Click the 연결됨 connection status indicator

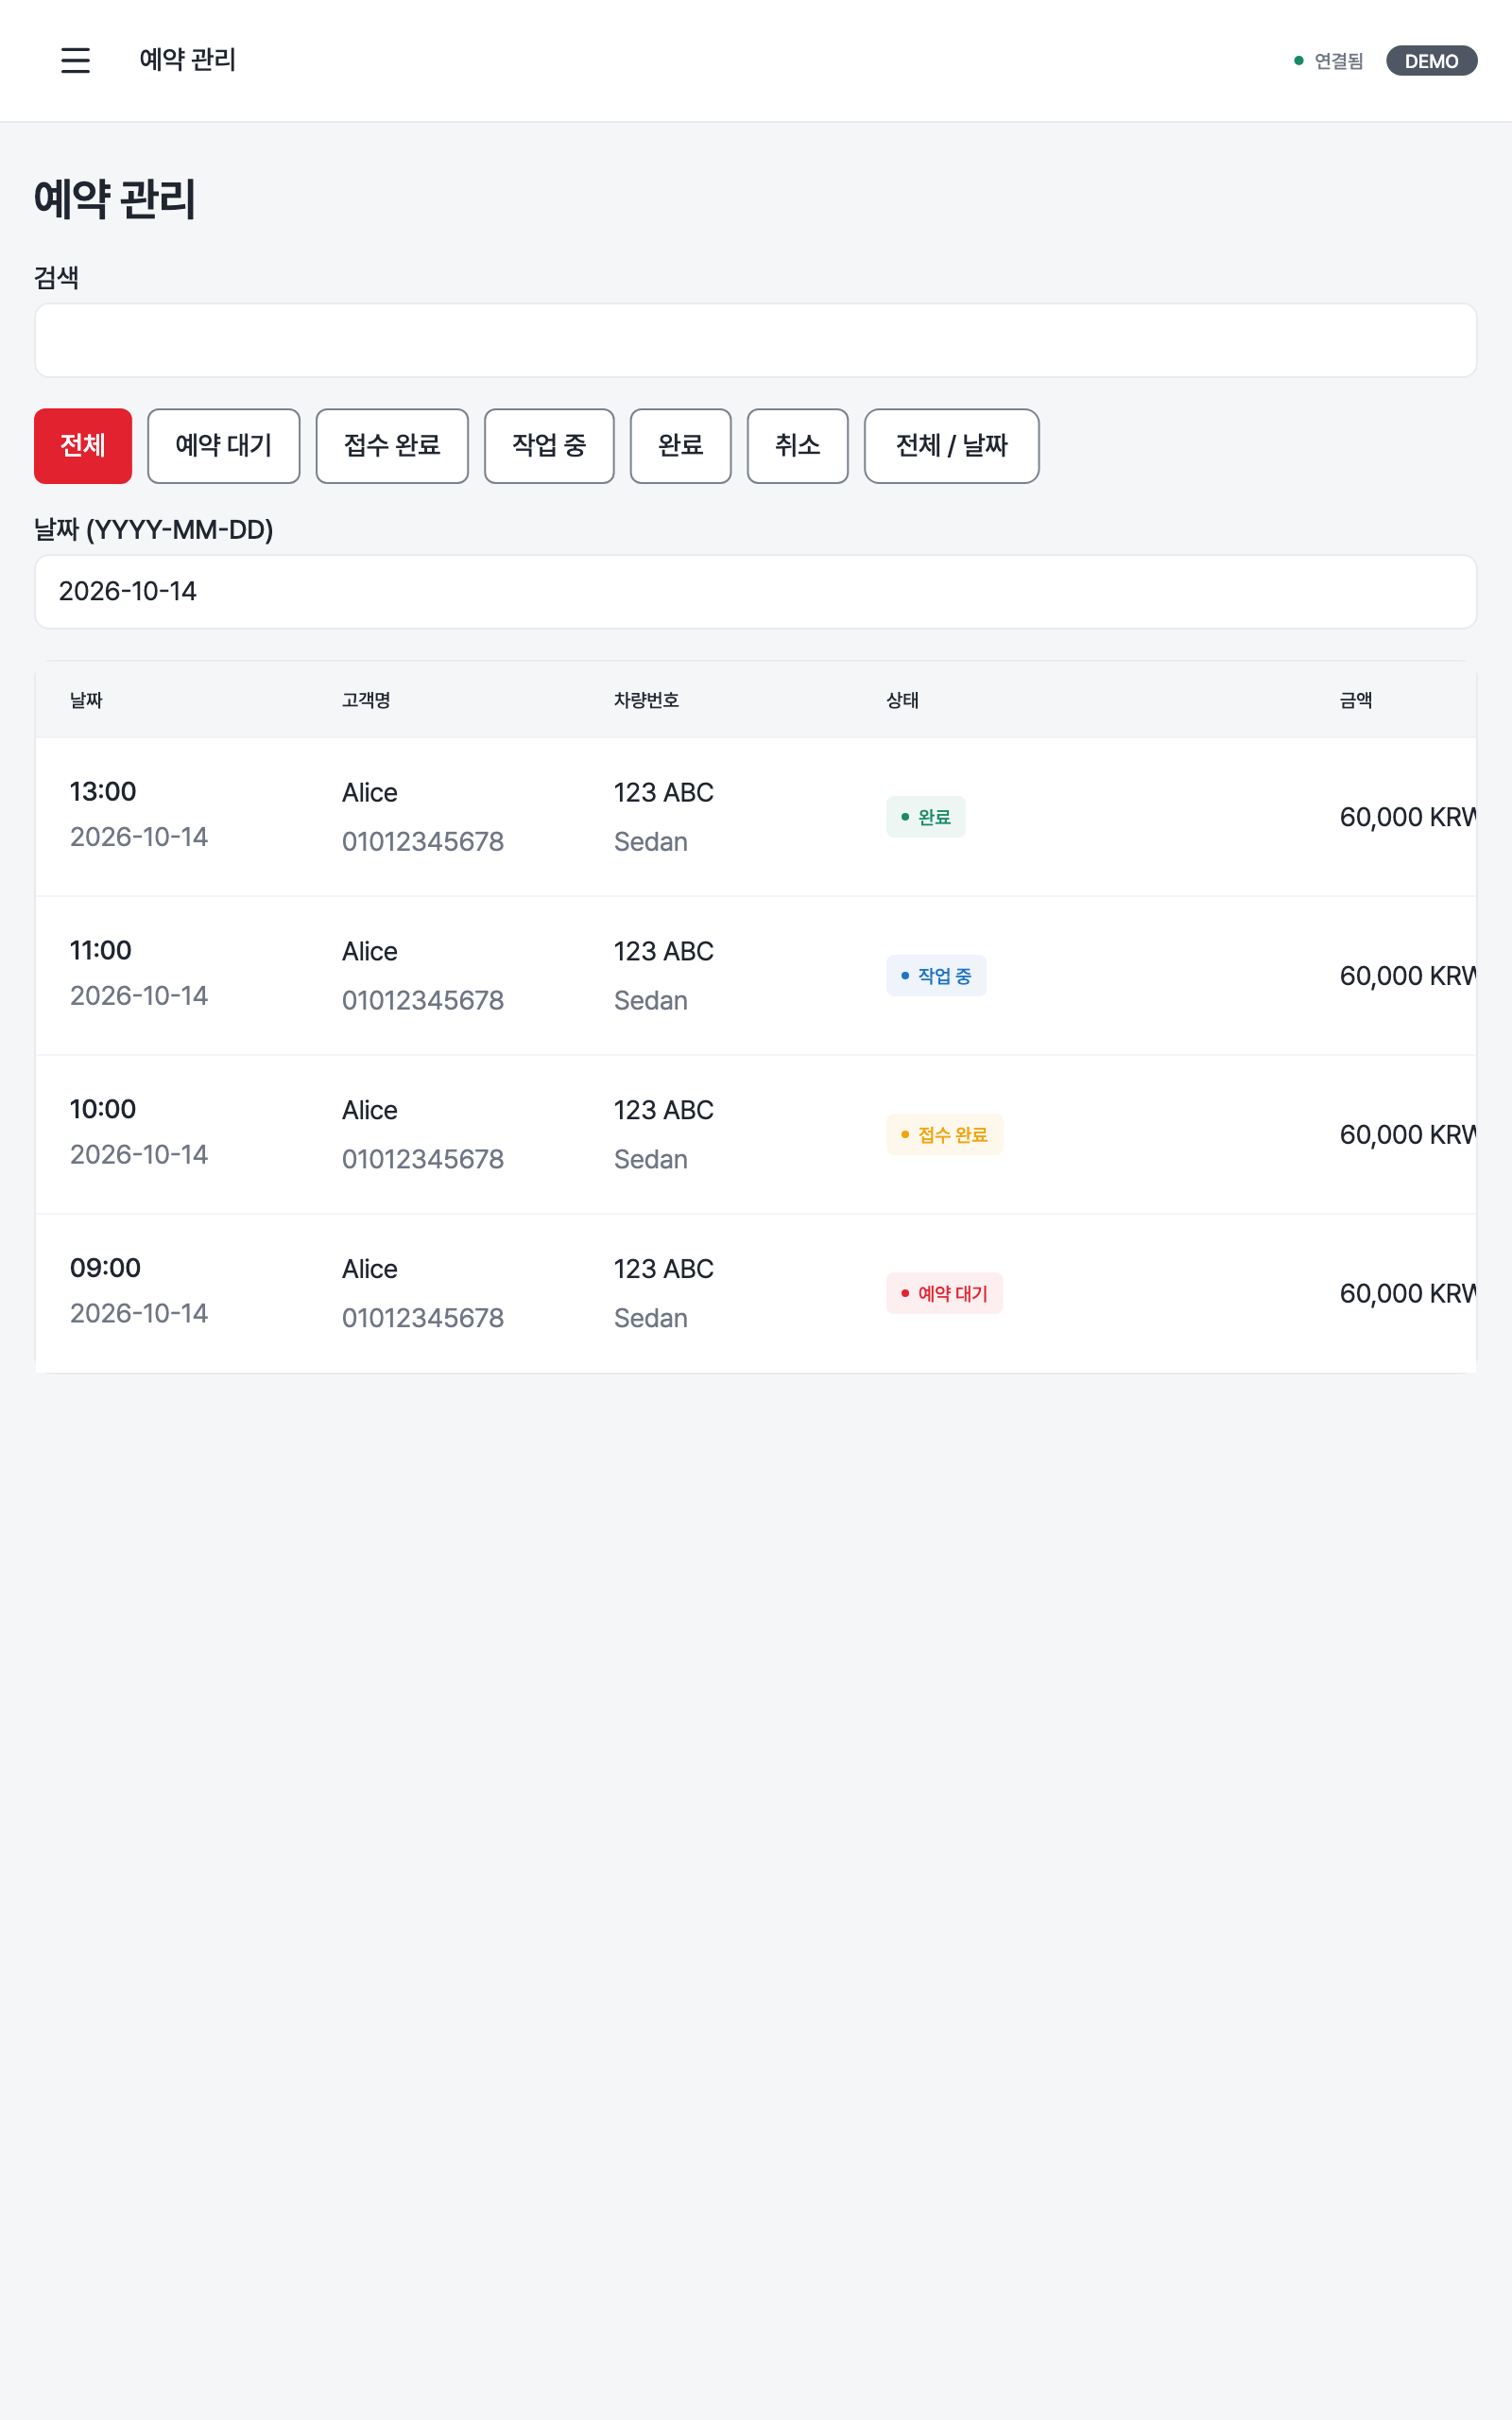(x=1328, y=61)
